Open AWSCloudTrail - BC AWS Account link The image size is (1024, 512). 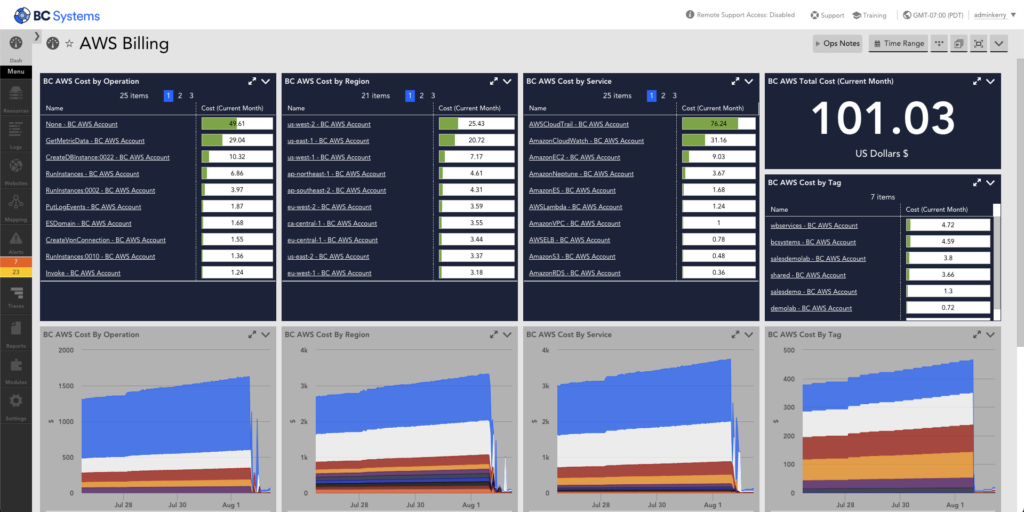click(x=579, y=124)
